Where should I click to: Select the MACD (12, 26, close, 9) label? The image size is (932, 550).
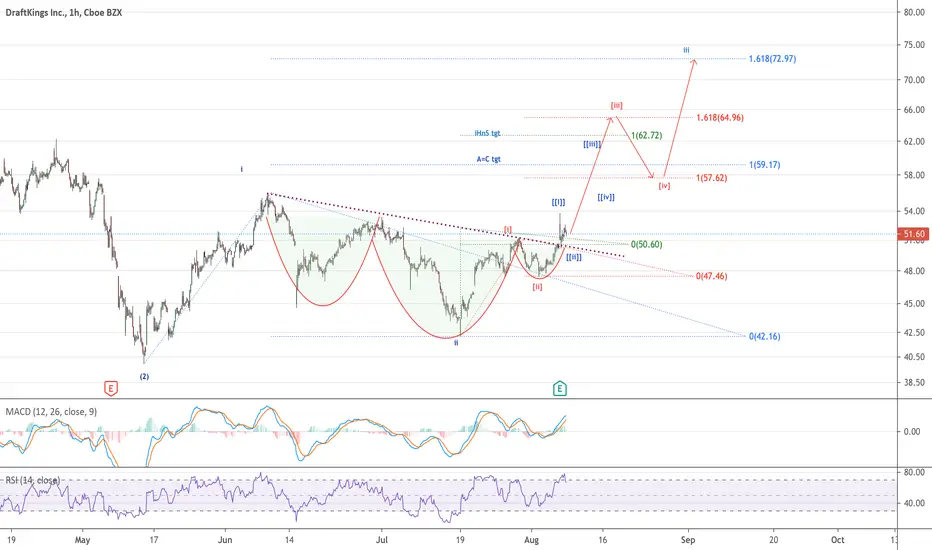(x=51, y=411)
